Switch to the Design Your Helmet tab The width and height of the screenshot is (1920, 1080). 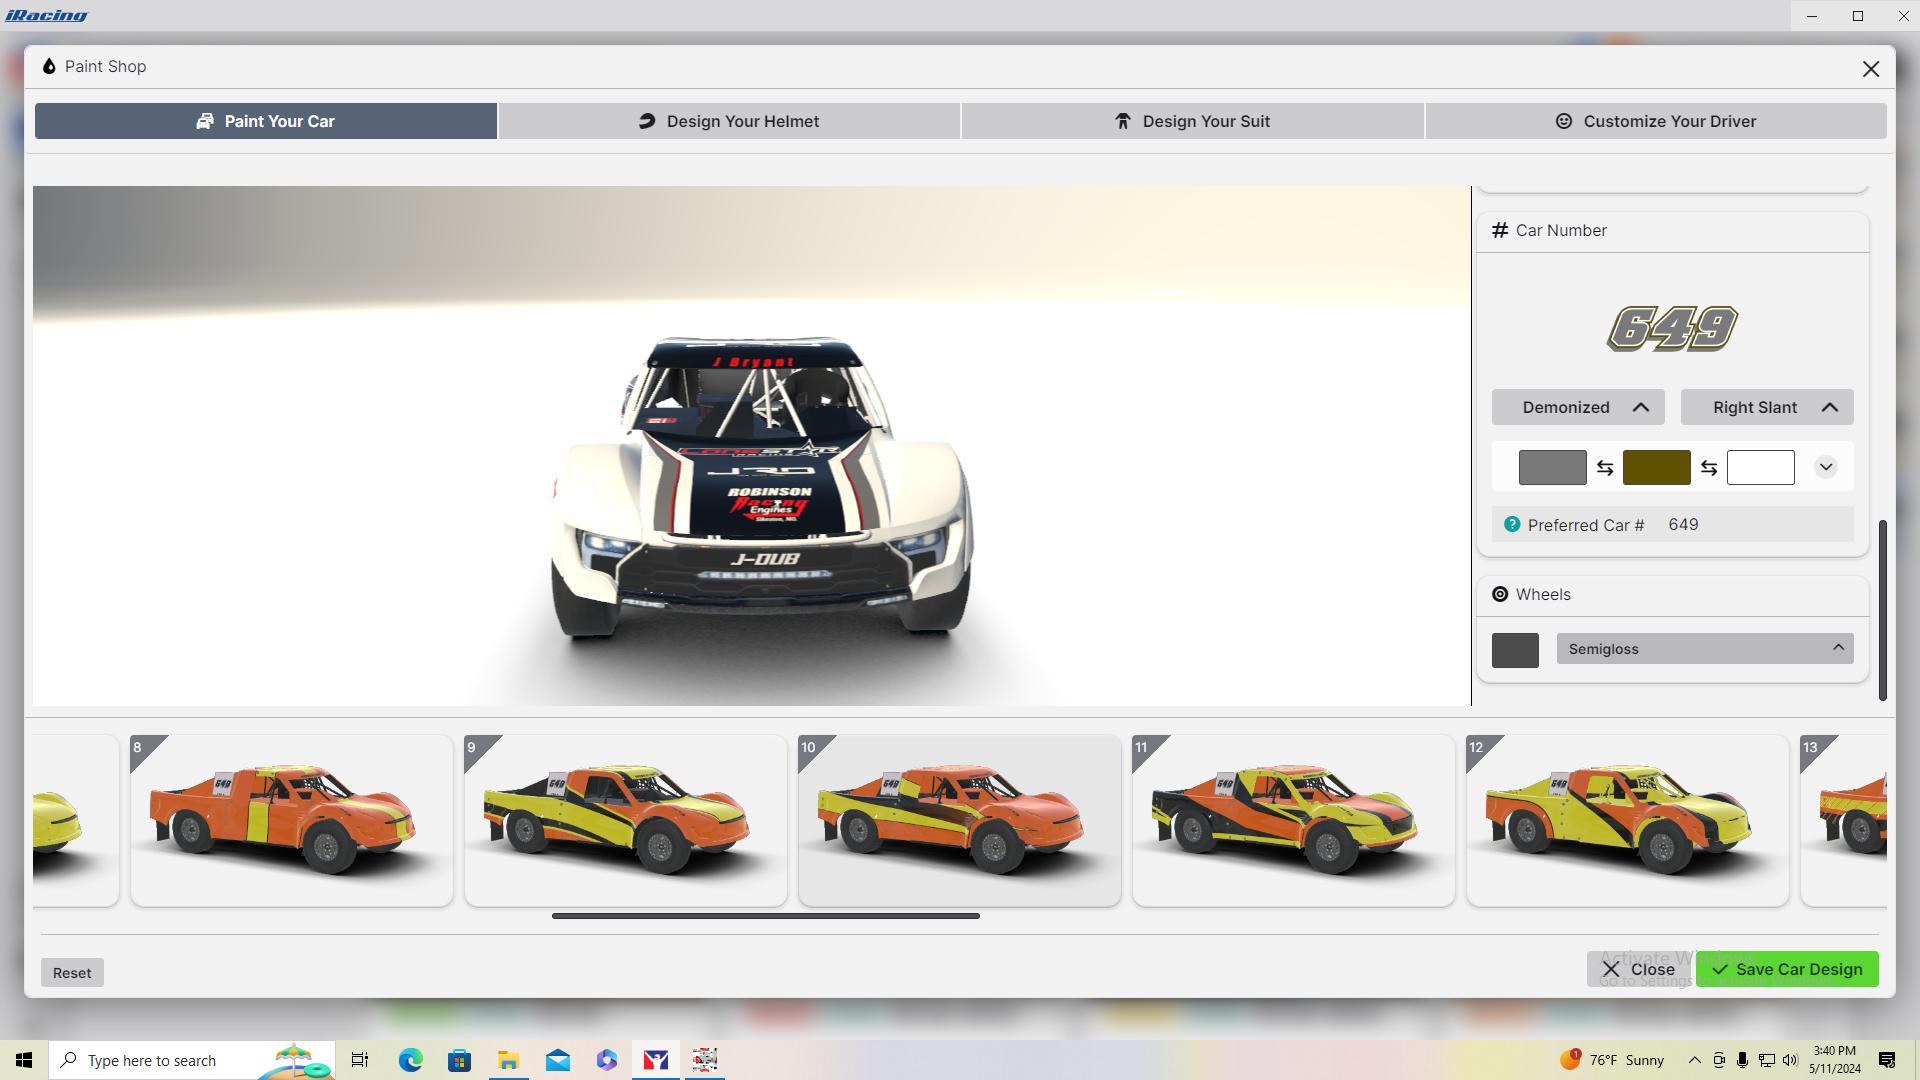point(728,121)
